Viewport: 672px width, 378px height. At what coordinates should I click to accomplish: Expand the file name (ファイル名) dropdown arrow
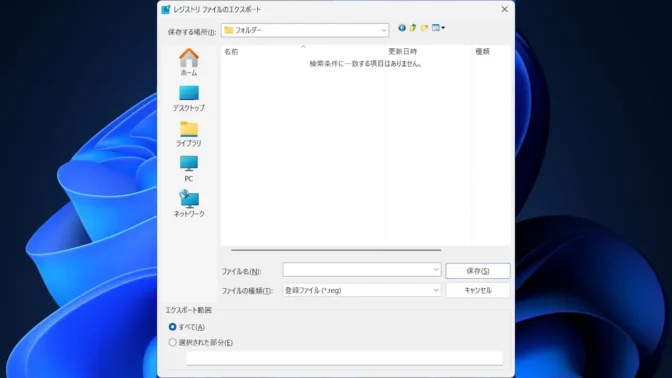(436, 270)
